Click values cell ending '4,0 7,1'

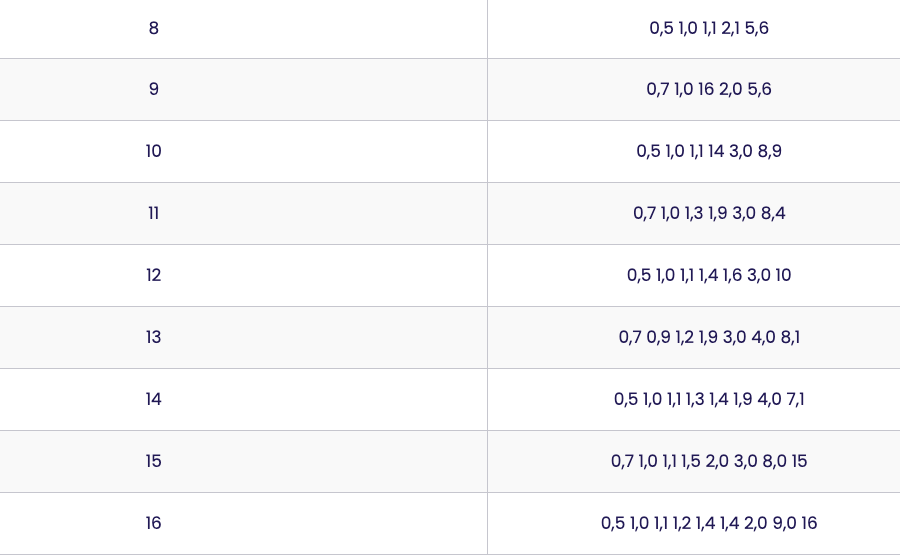coord(694,399)
